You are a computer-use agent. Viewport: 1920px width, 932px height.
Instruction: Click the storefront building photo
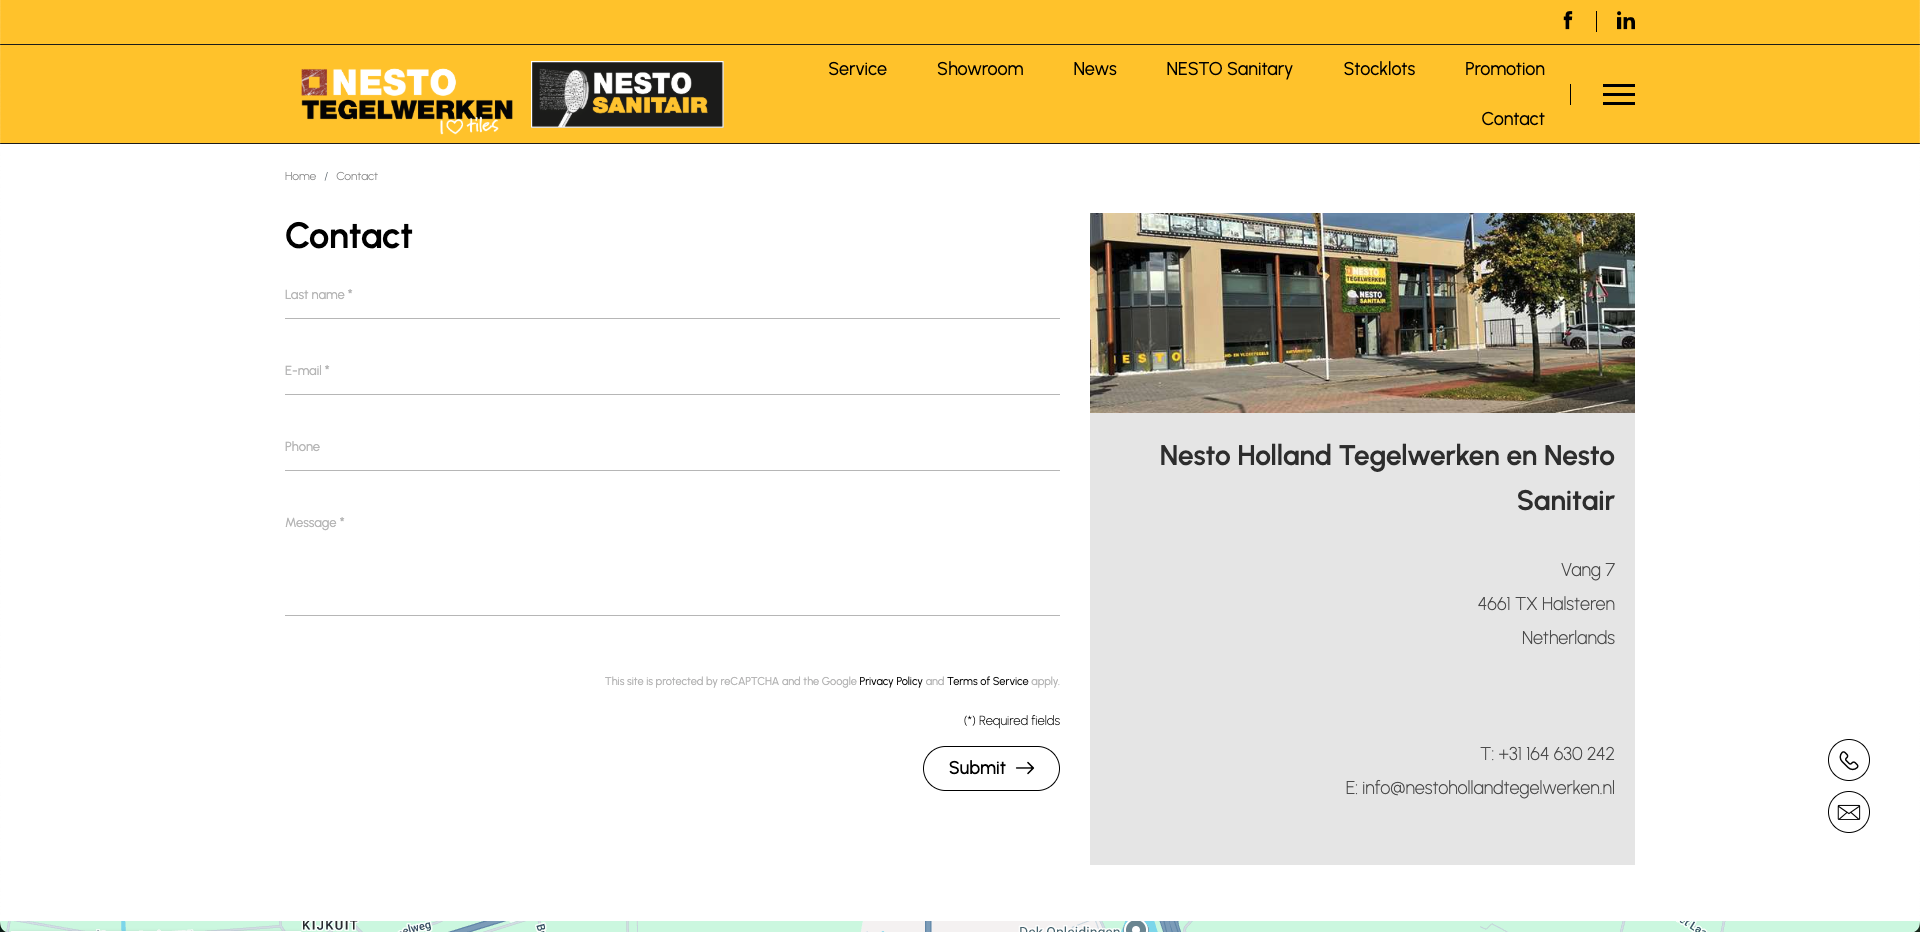pyautogui.click(x=1361, y=312)
